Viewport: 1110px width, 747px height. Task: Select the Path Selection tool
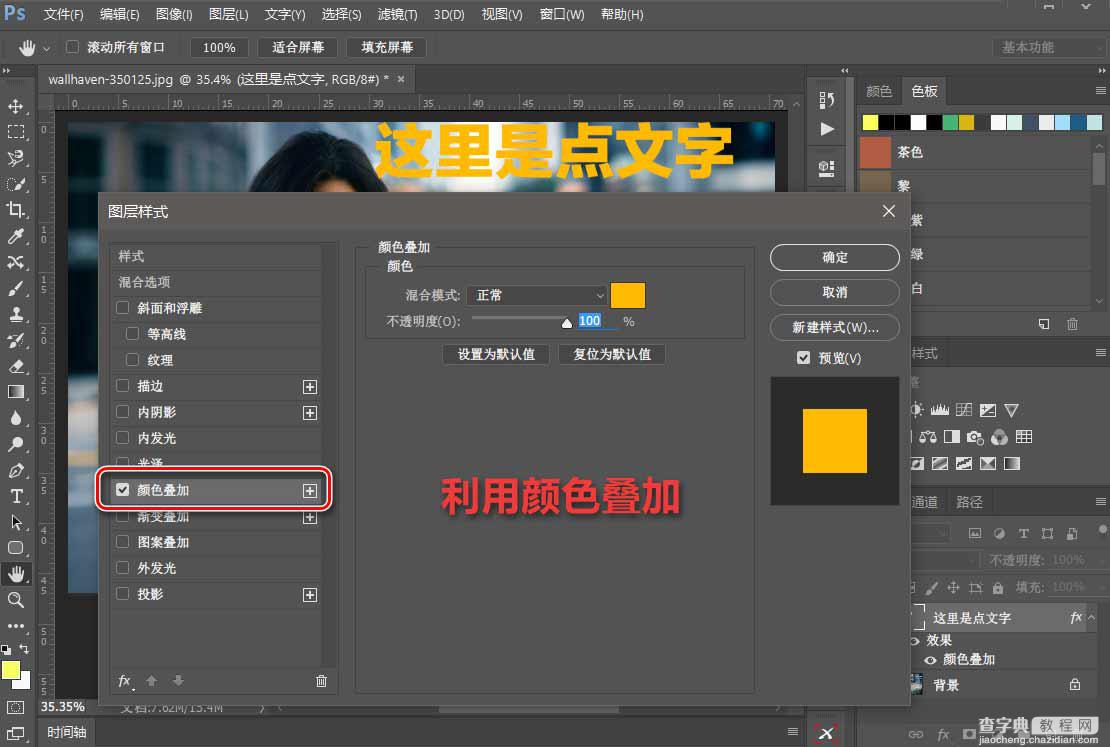(16, 523)
